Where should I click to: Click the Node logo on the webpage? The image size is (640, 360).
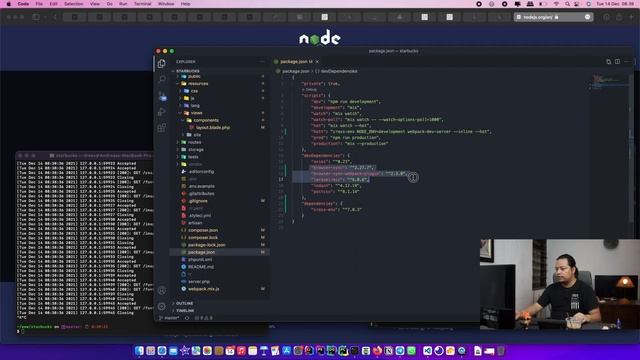[320, 39]
